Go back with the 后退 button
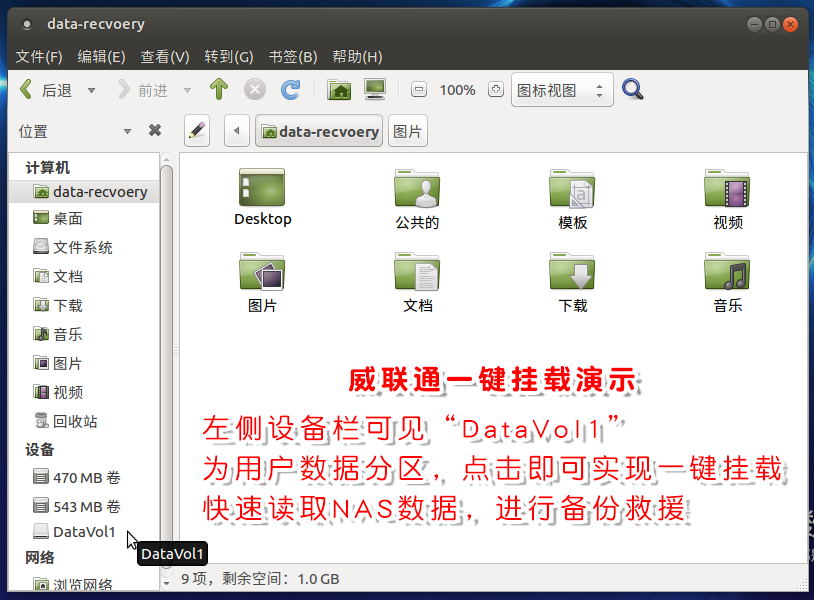 pos(46,90)
